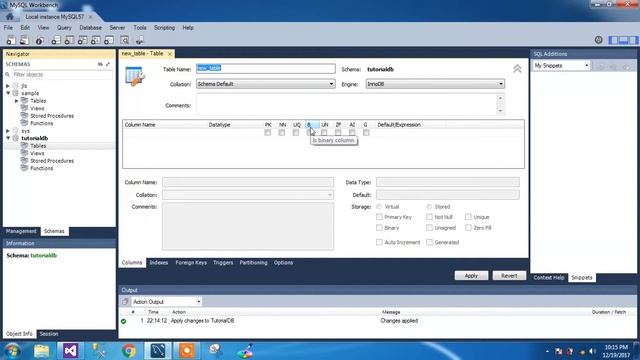Switch to the Context Help tab
The height and width of the screenshot is (360, 640).
[549, 278]
